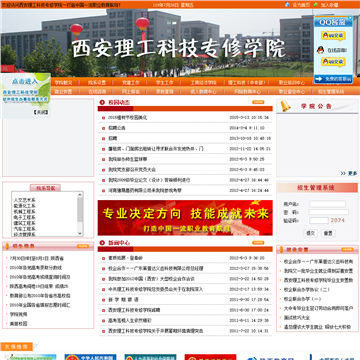This screenshot has width=360, height=360.
Task: Open 党建工作 in the navigation bar
Action: click(131, 83)
